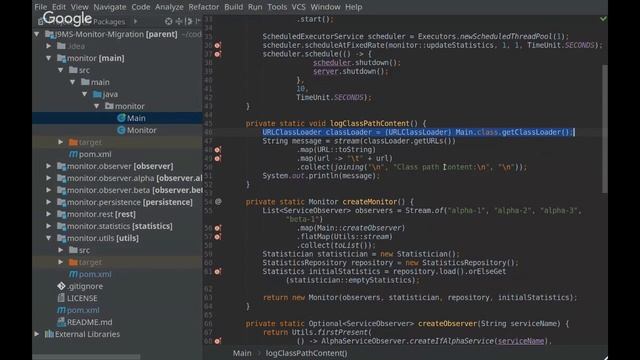Click Project panel horizontal scrollbar
Screen dimensions: 640x360
[87, 357]
